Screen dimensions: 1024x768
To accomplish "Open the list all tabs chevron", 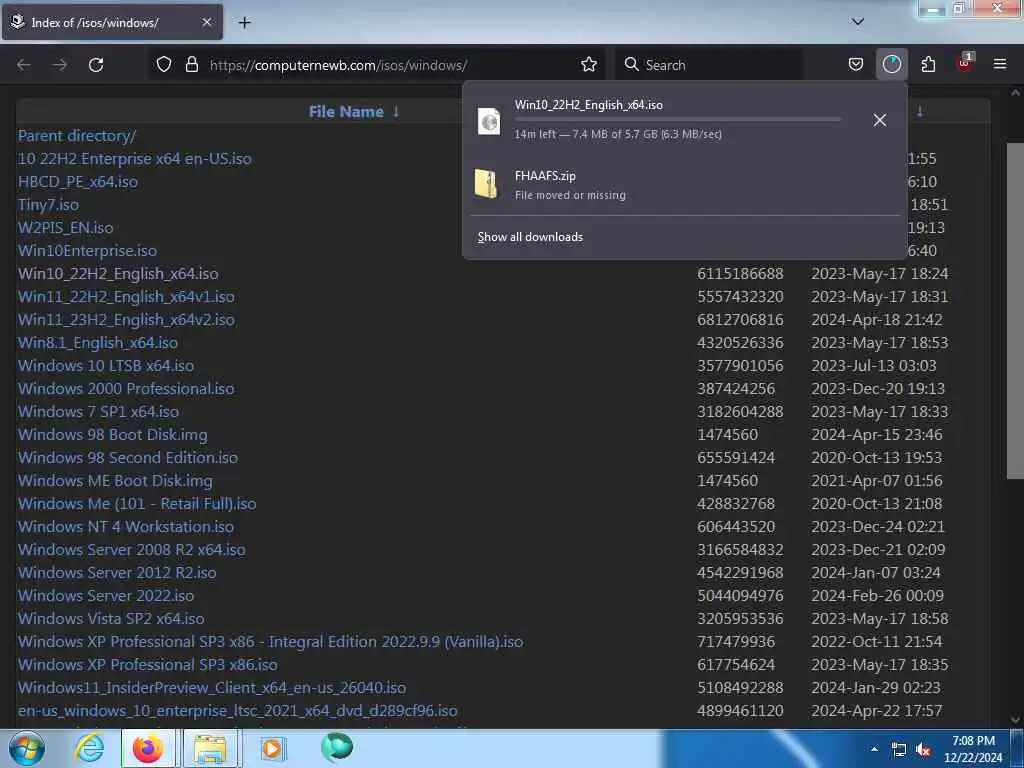I will click(858, 22).
